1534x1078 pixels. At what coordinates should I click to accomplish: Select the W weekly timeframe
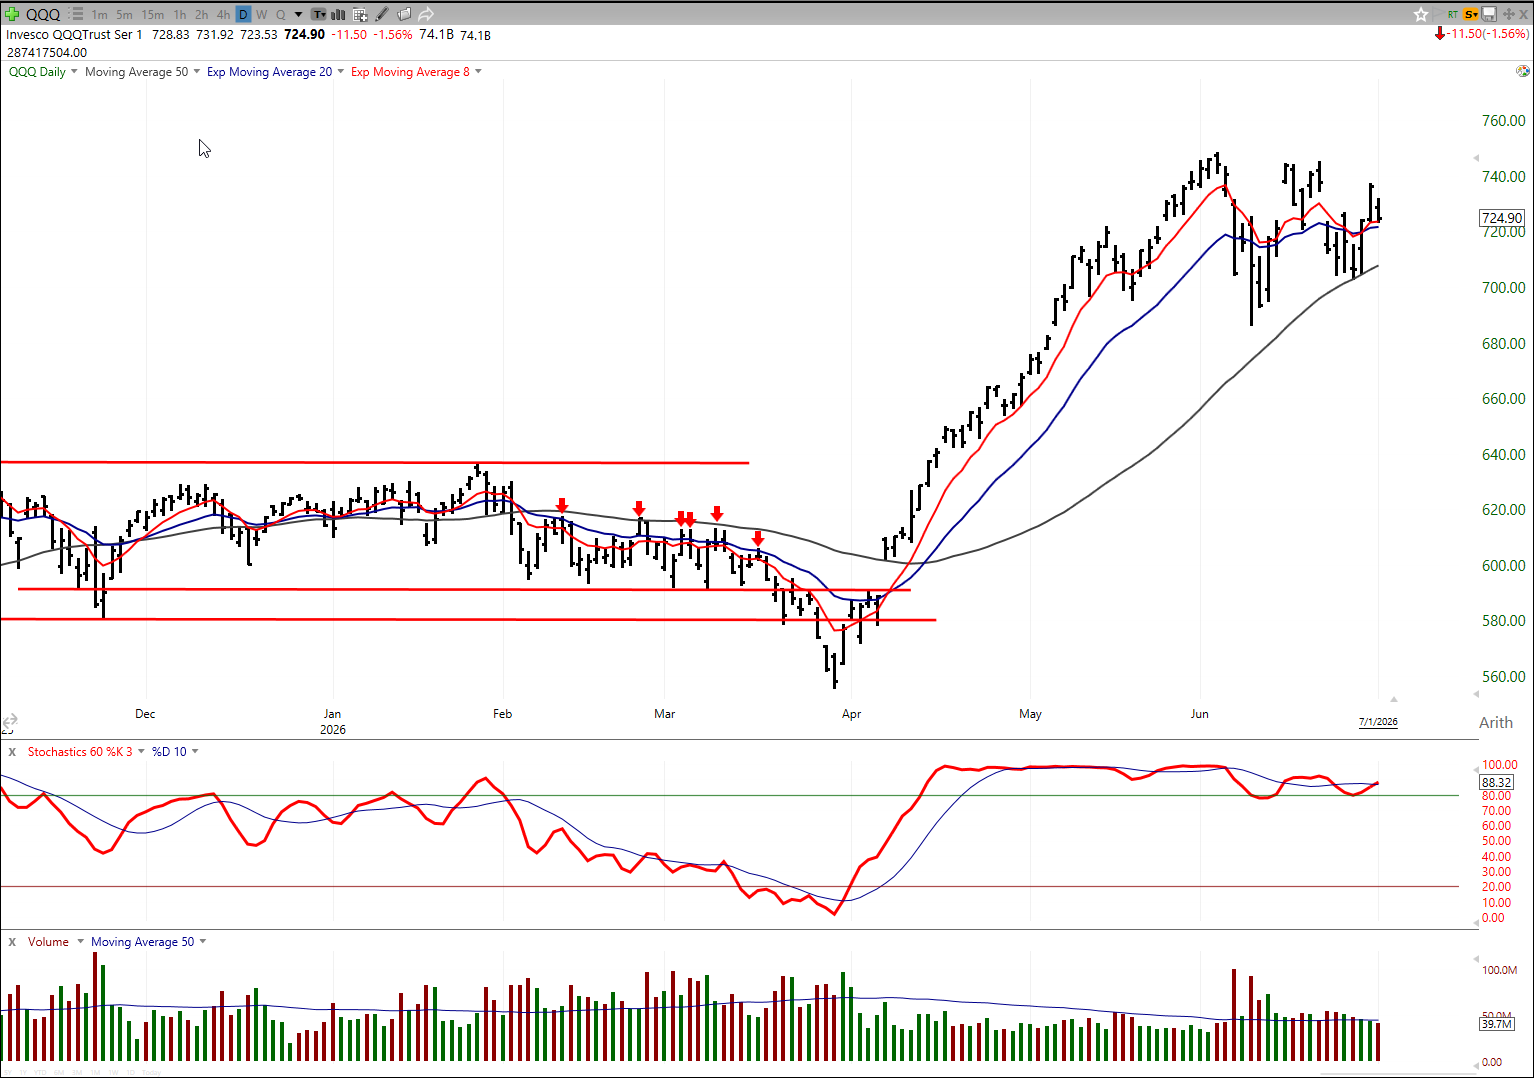(262, 15)
